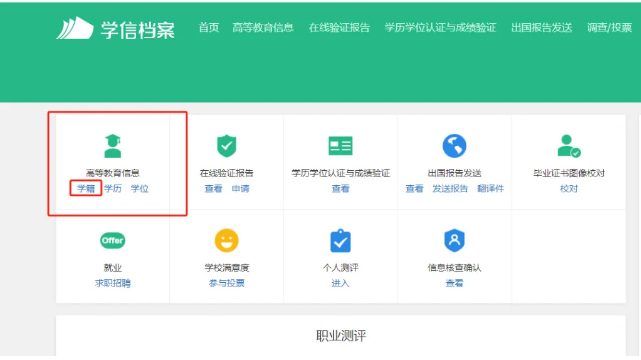Screen dimensions: 641x360
Task: Click the 信息核查确认 card title
Action: [x=454, y=268]
